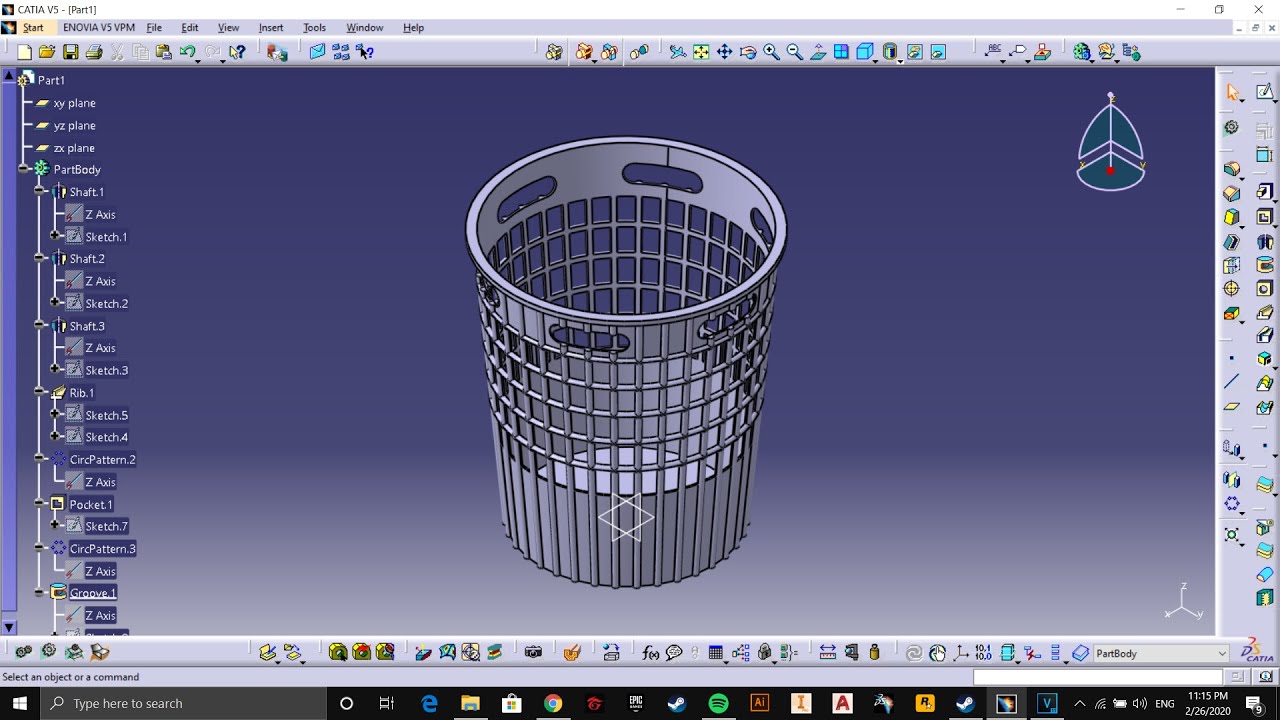Toggle the Hide/Show icon
The image size is (1280, 720).
914,52
